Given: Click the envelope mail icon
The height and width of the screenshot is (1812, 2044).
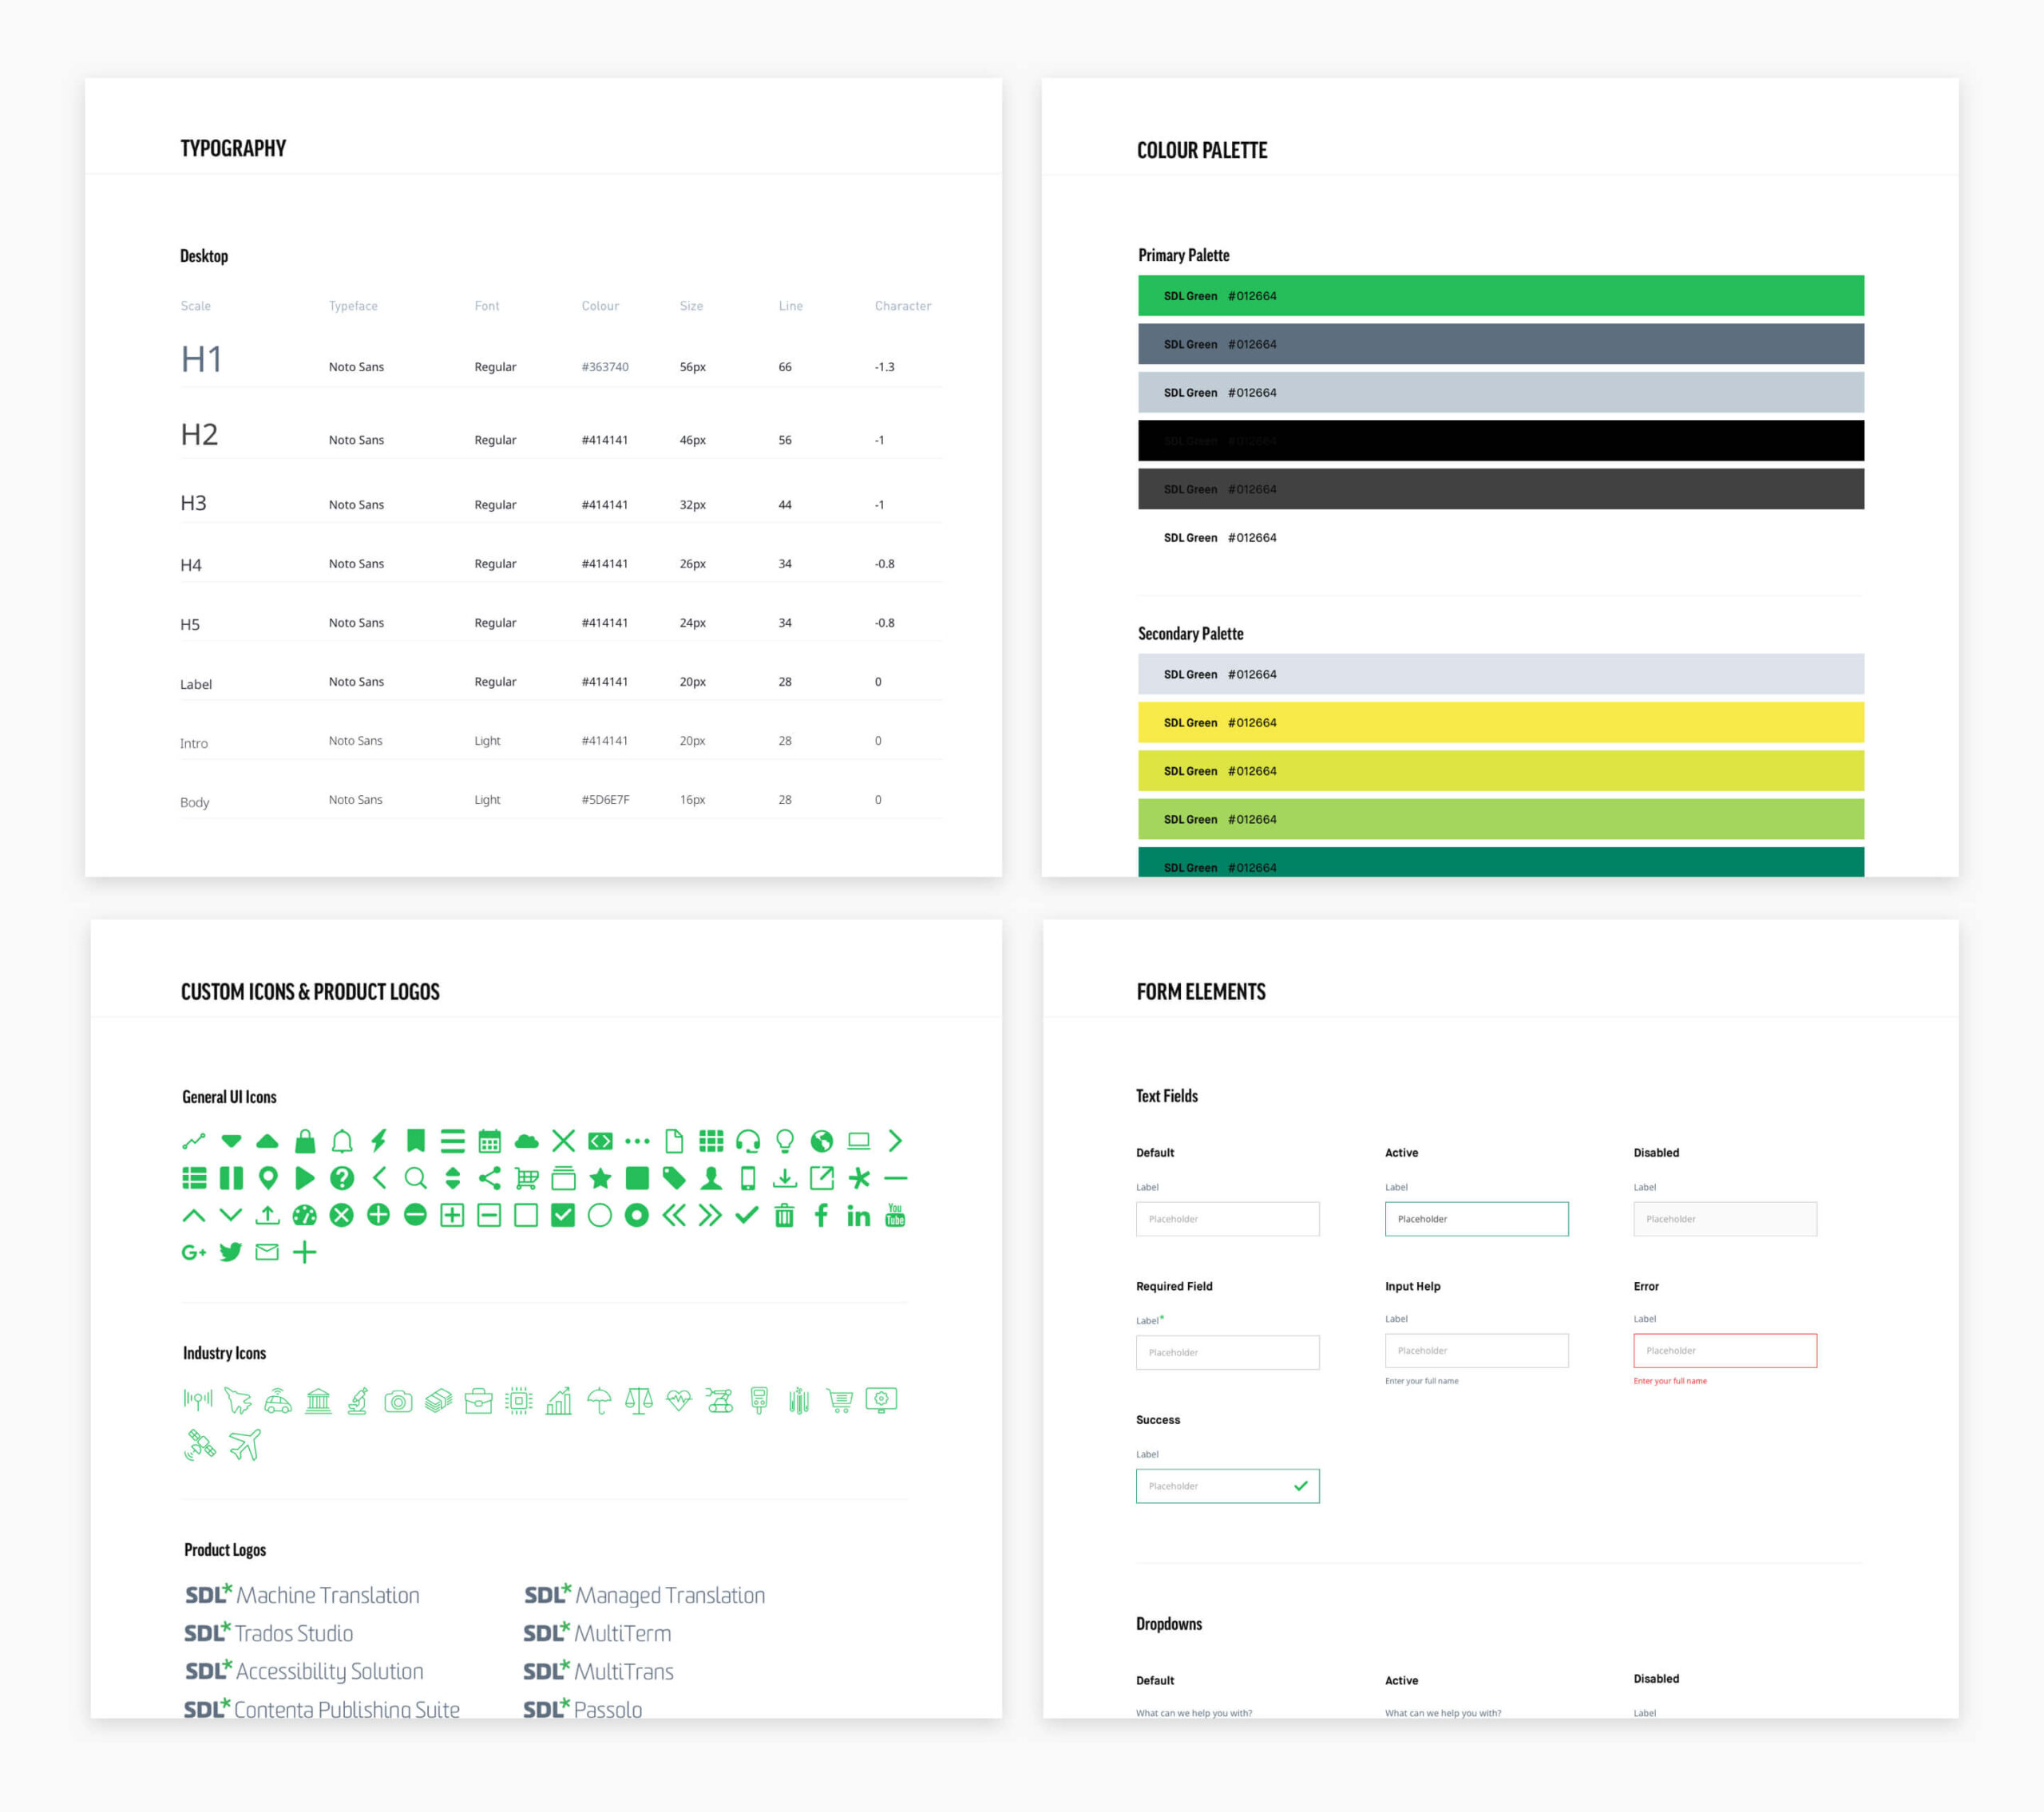Looking at the screenshot, I should coord(267,1252).
